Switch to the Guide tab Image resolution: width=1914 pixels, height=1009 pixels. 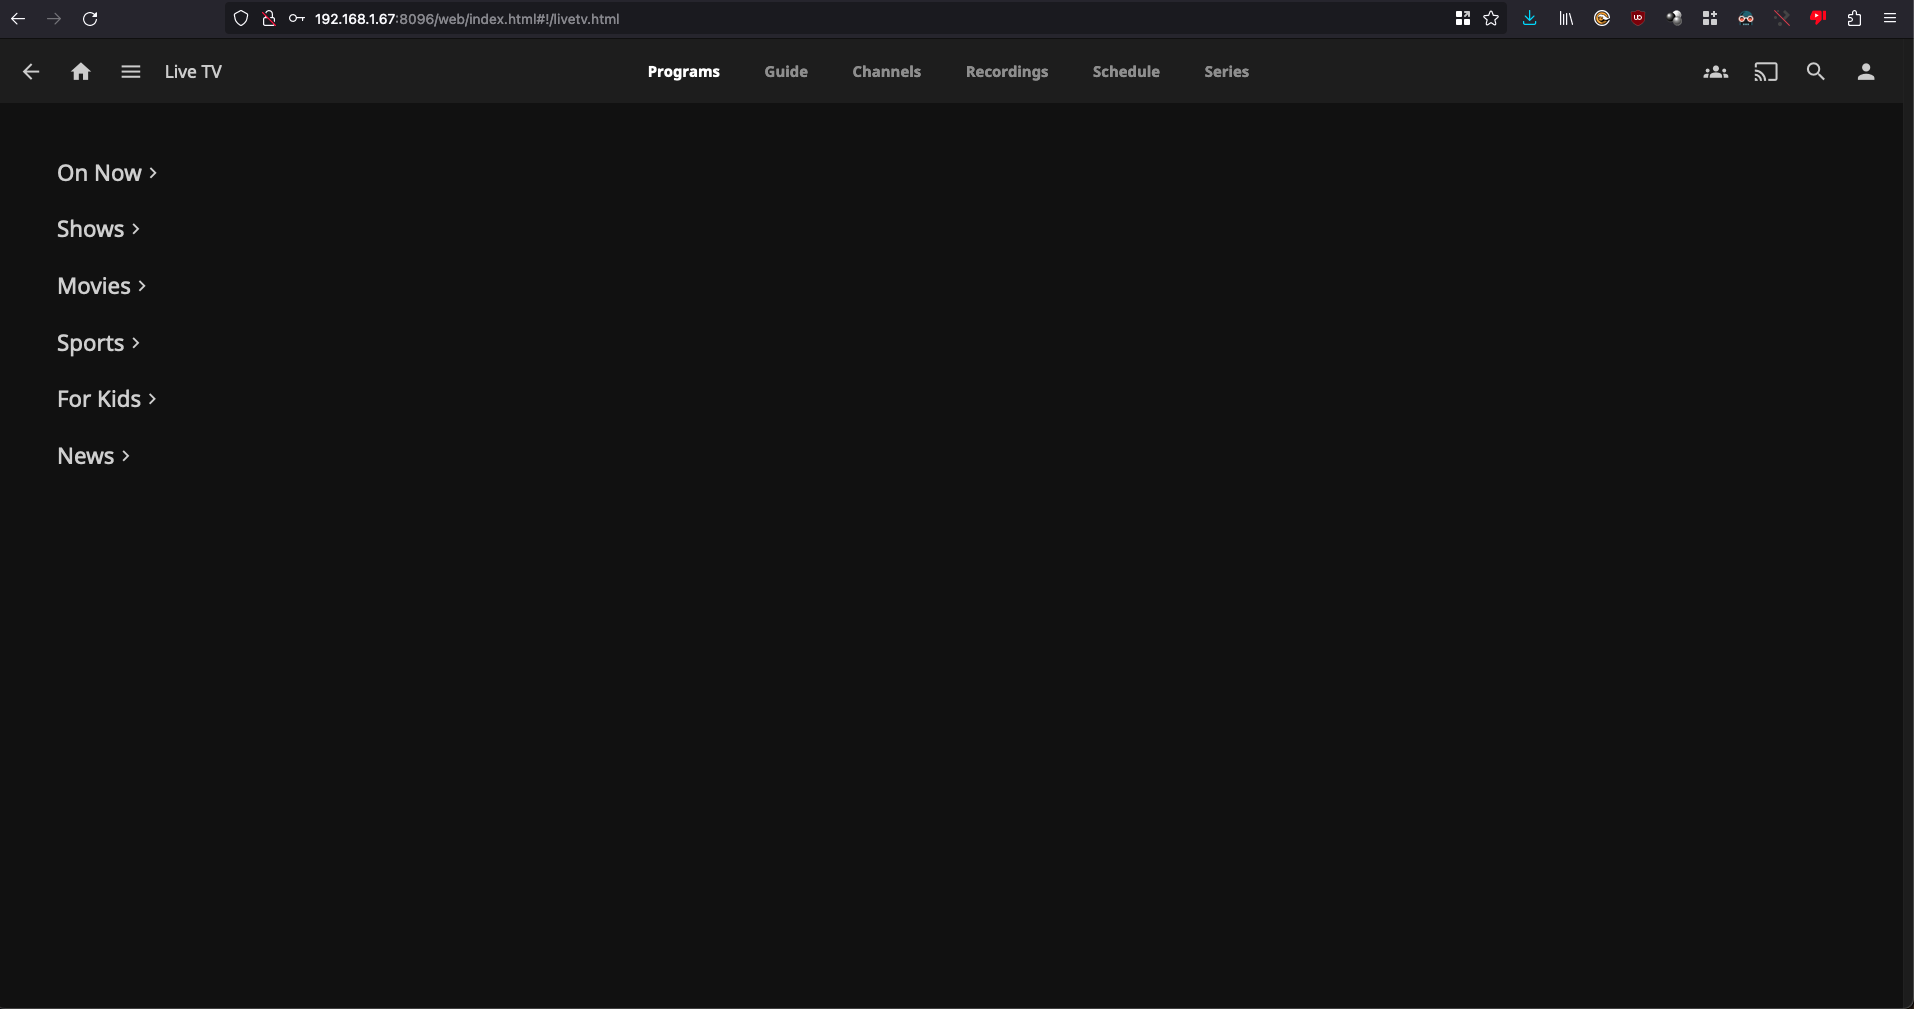point(785,72)
